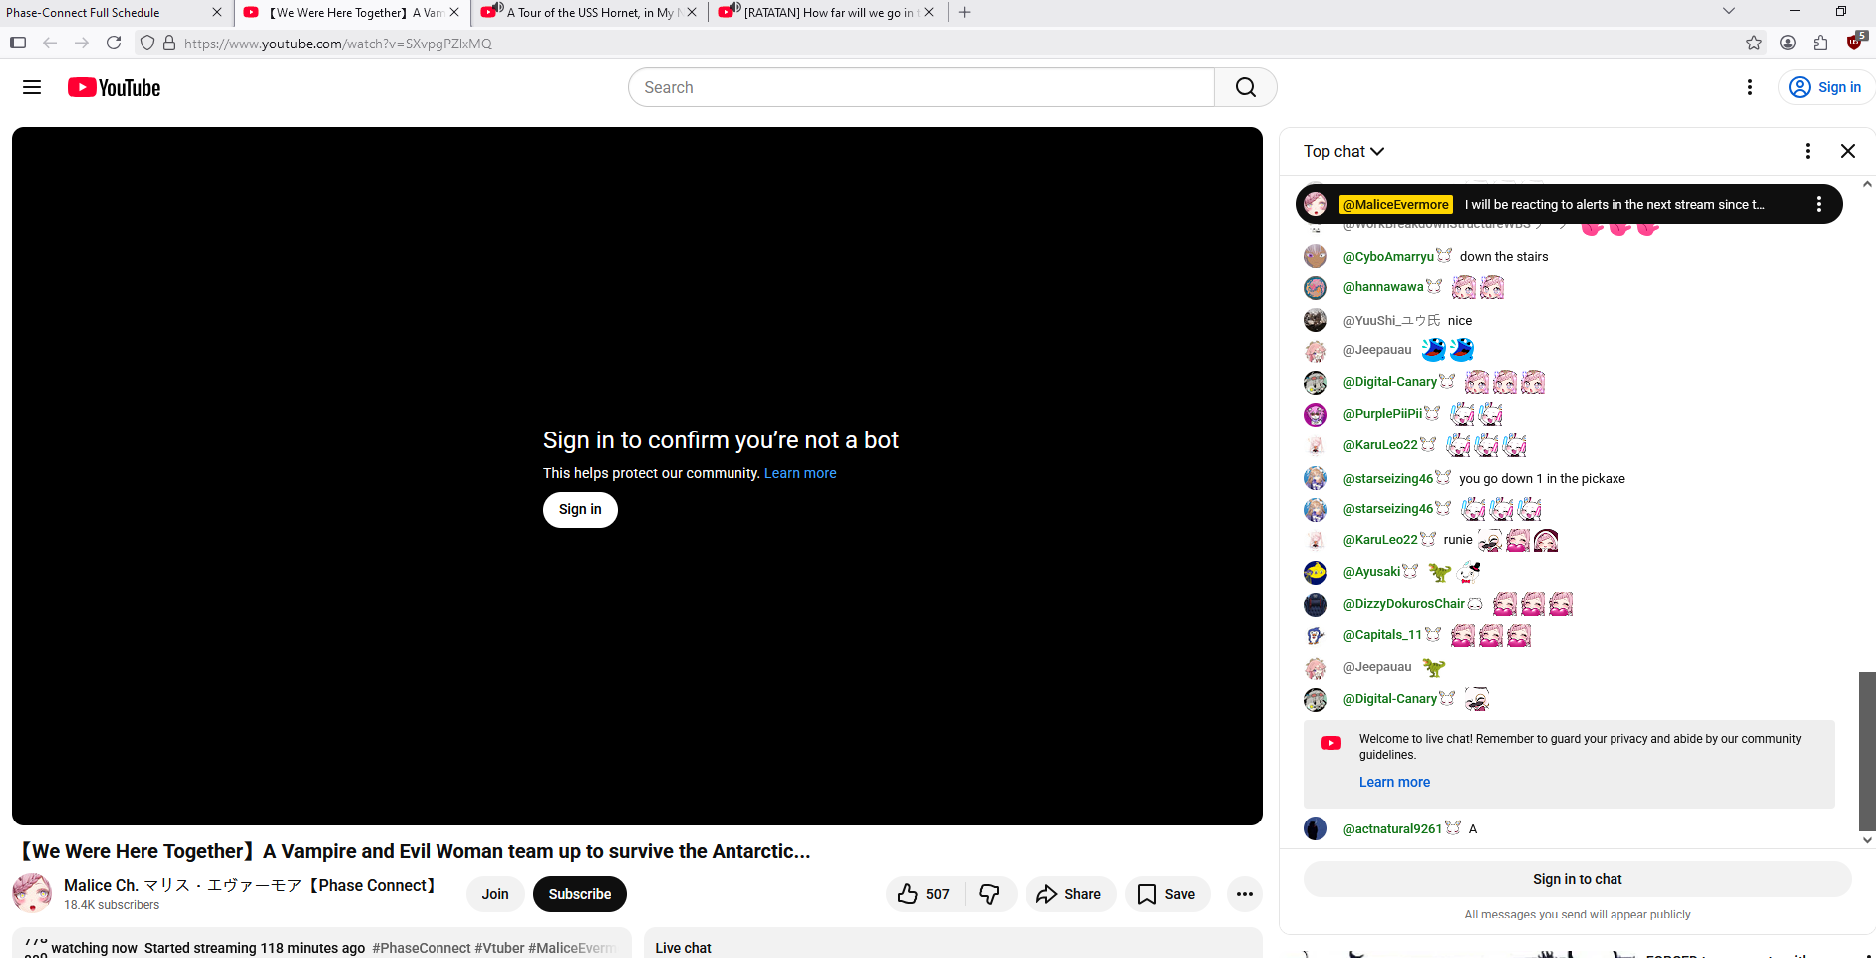Click the search magnifier button
Image resolution: width=1876 pixels, height=958 pixels.
click(1245, 87)
